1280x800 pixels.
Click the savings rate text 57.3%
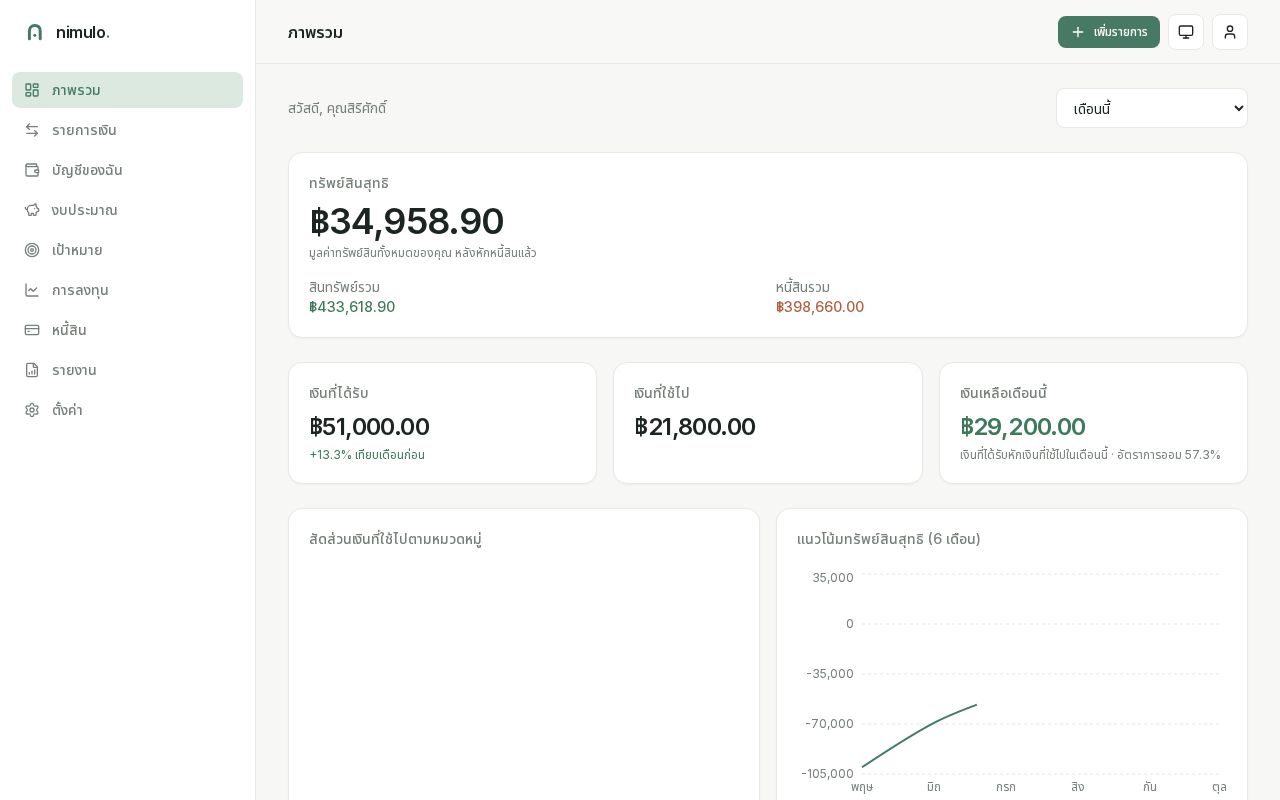(x=1202, y=455)
